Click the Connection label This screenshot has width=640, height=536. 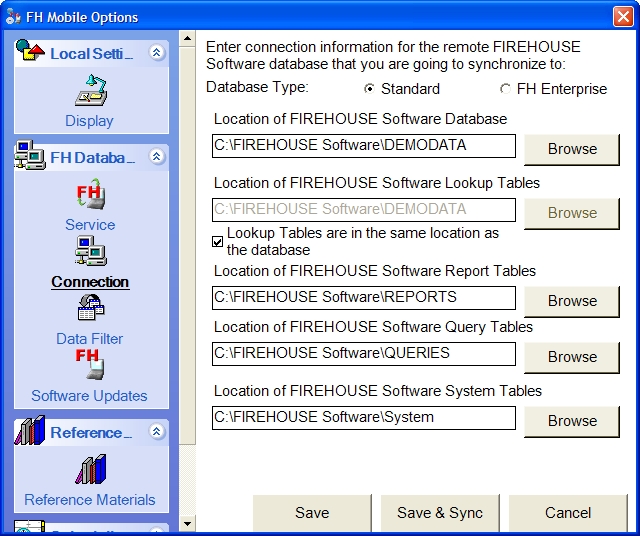[90, 282]
